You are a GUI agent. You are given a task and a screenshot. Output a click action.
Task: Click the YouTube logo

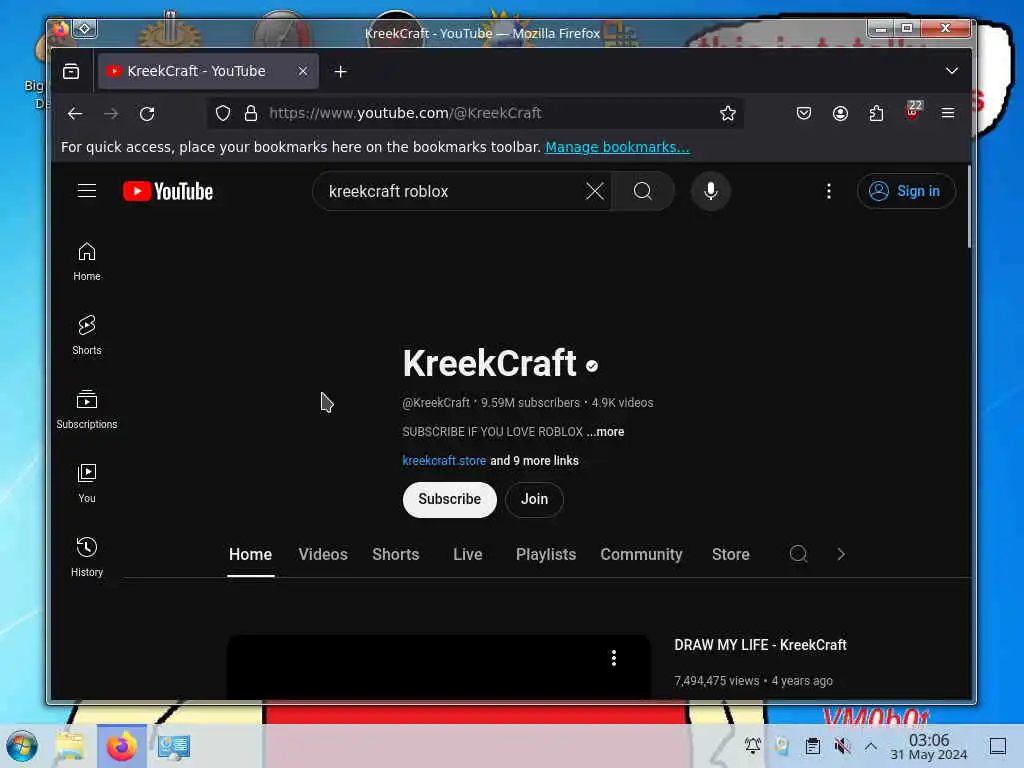168,191
